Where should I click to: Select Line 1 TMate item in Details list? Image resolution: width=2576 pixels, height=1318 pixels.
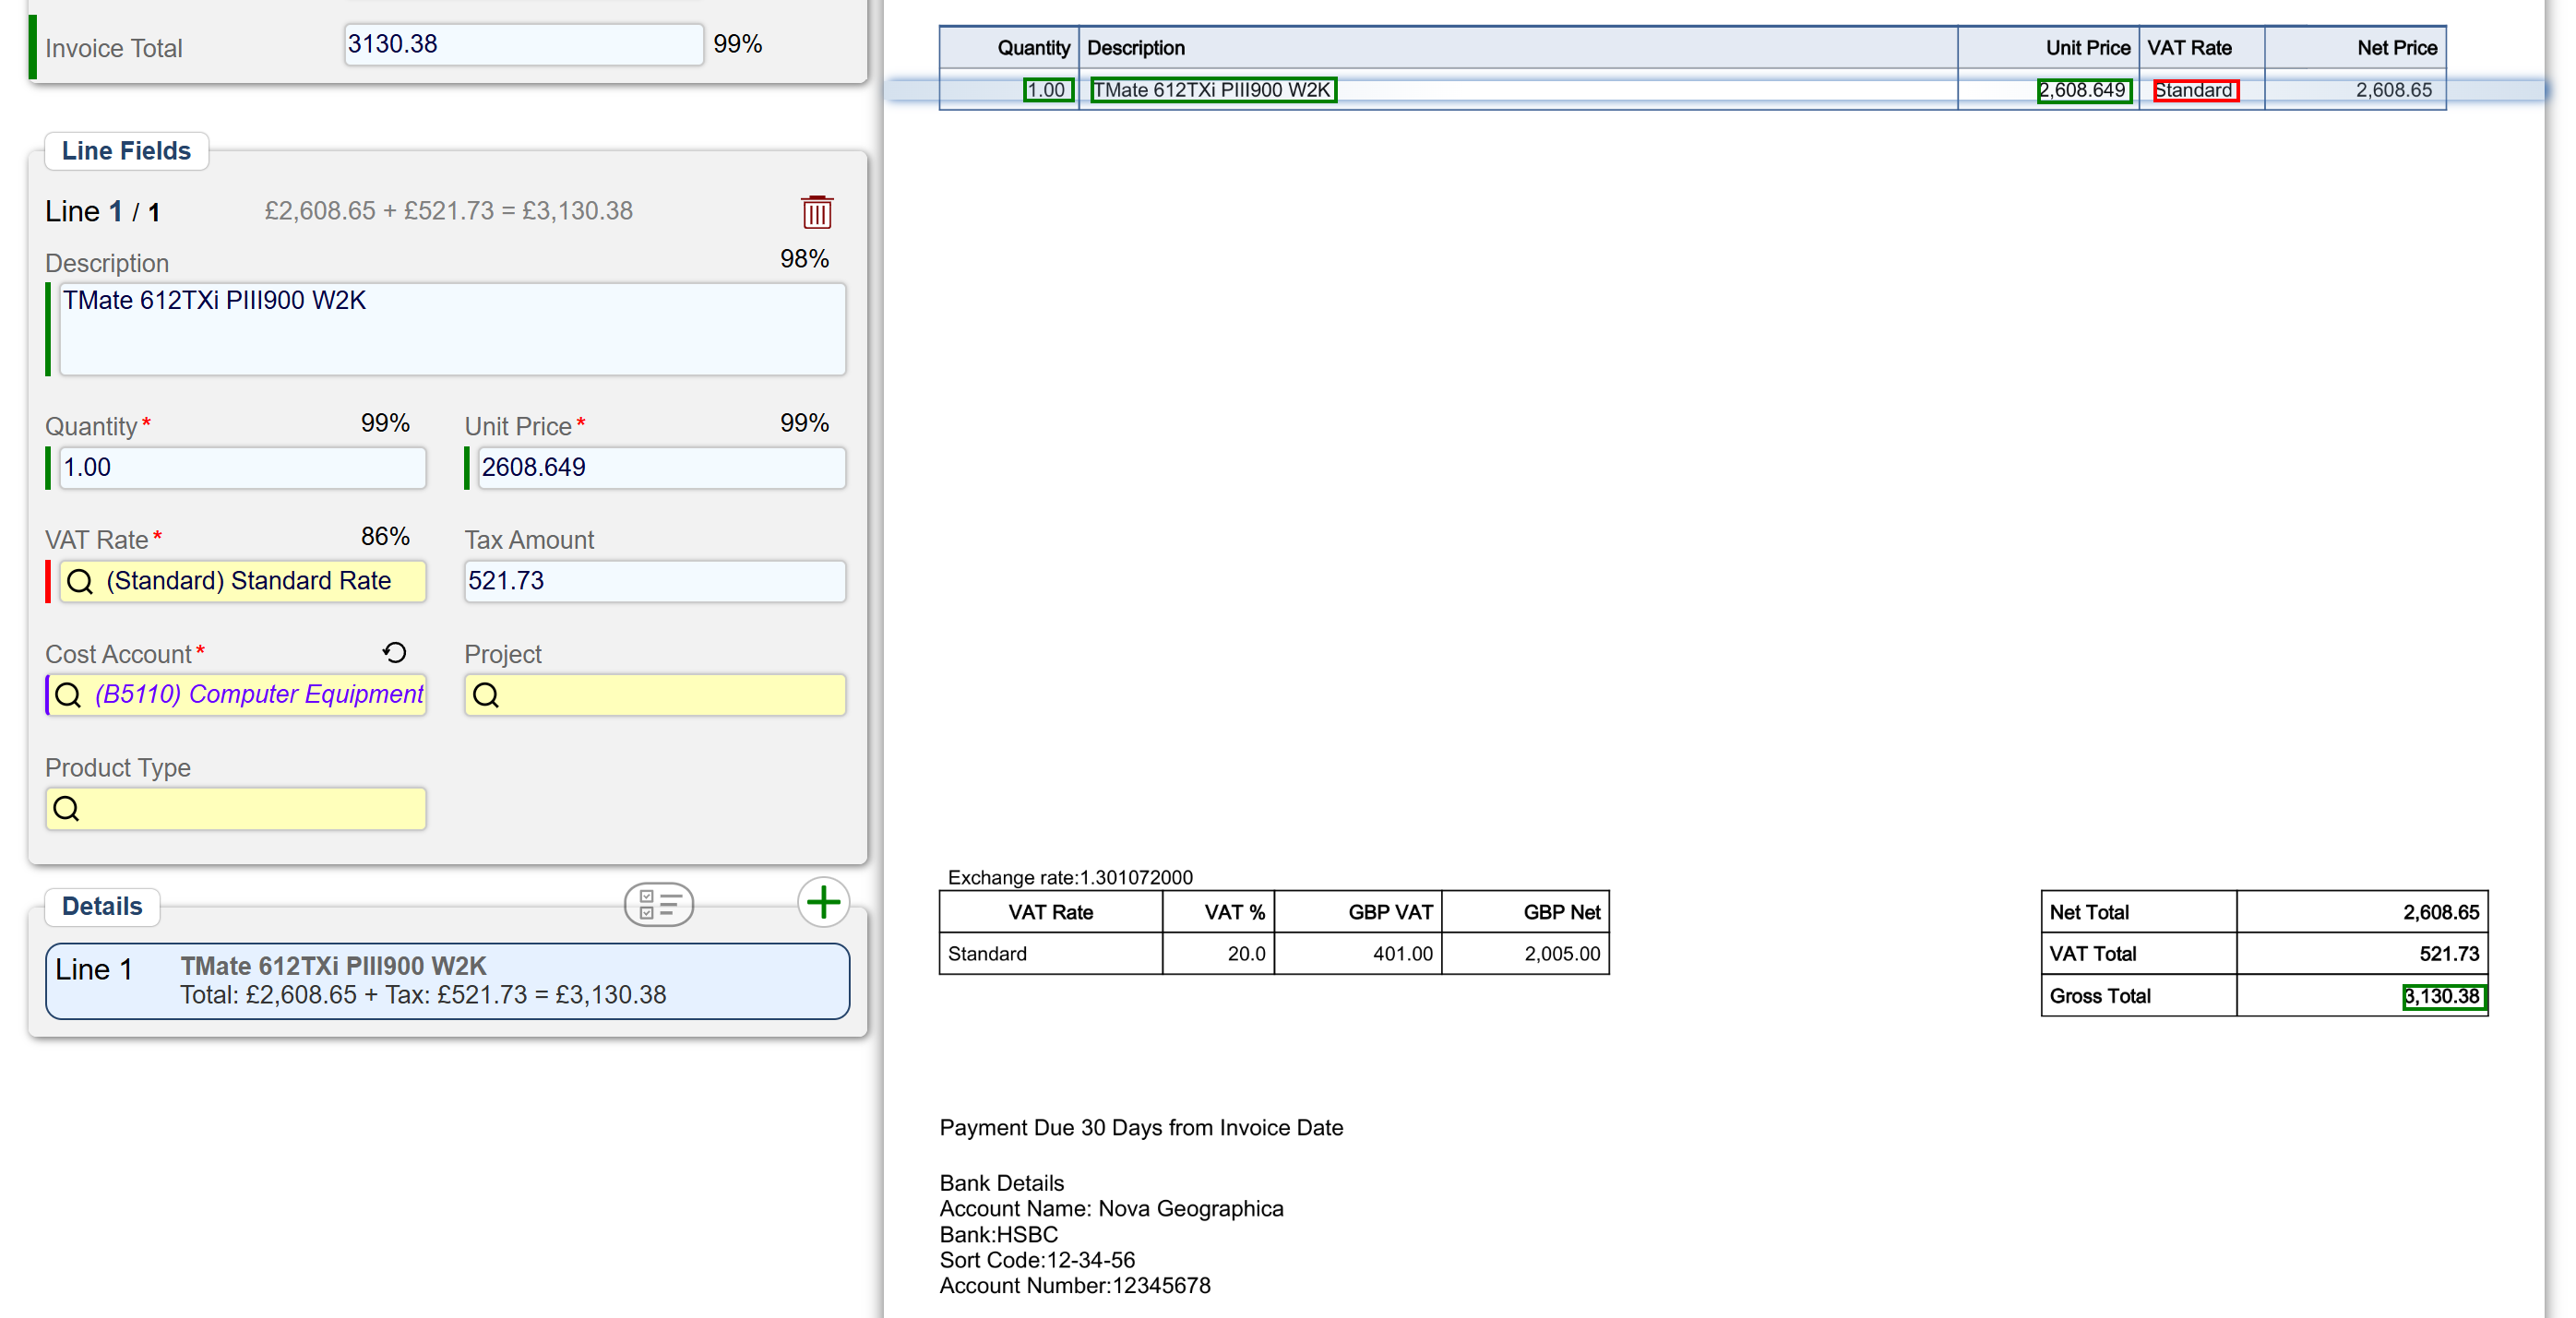coord(447,981)
